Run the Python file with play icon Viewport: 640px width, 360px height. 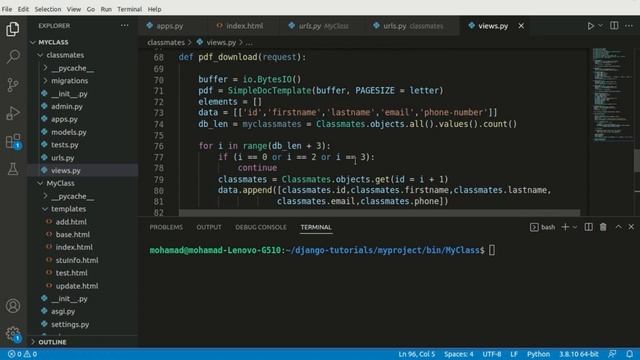point(590,26)
